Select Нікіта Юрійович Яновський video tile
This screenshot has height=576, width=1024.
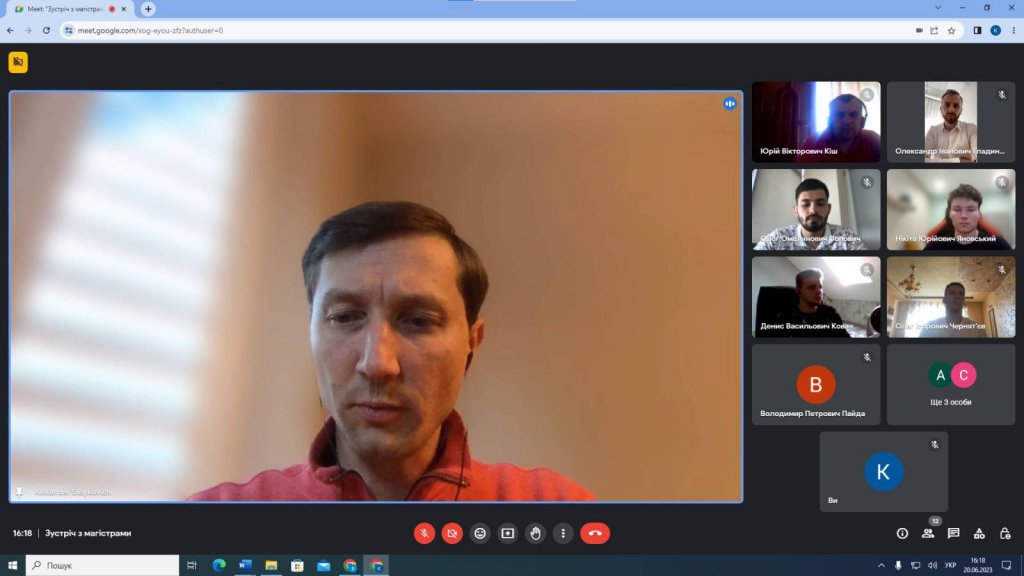pos(951,209)
